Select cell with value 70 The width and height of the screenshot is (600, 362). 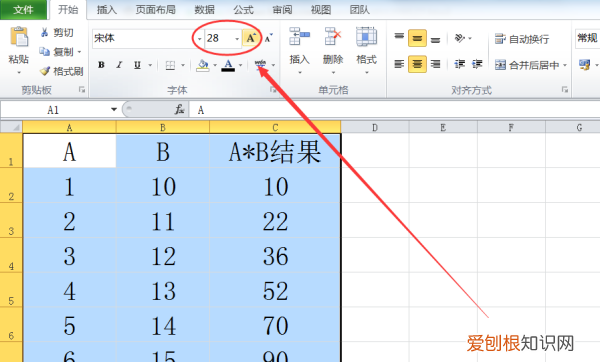275,325
